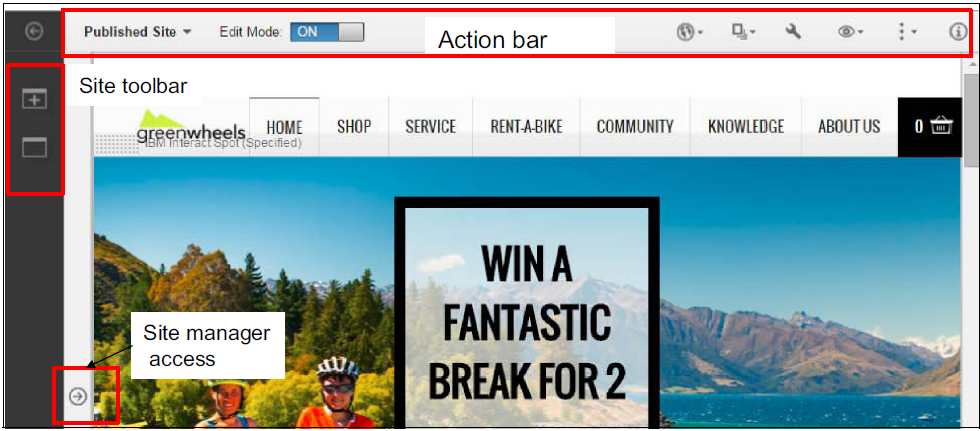The image size is (980, 431).
Task: Click the greenwheels logo
Action: [x=191, y=127]
